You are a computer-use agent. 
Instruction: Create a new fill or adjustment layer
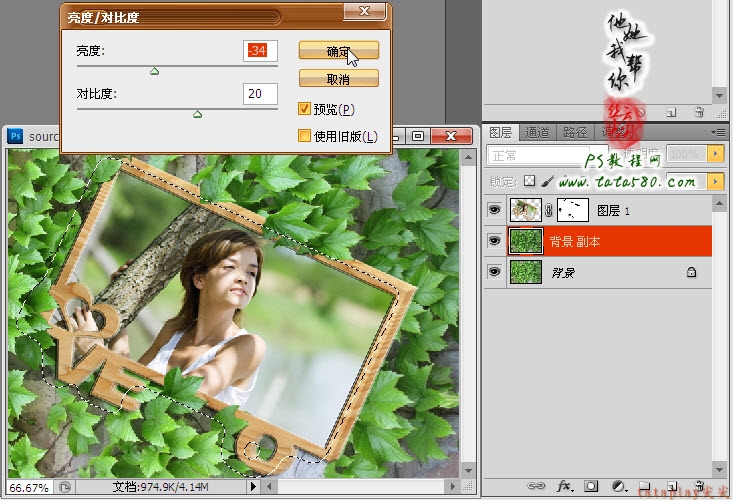coord(619,486)
